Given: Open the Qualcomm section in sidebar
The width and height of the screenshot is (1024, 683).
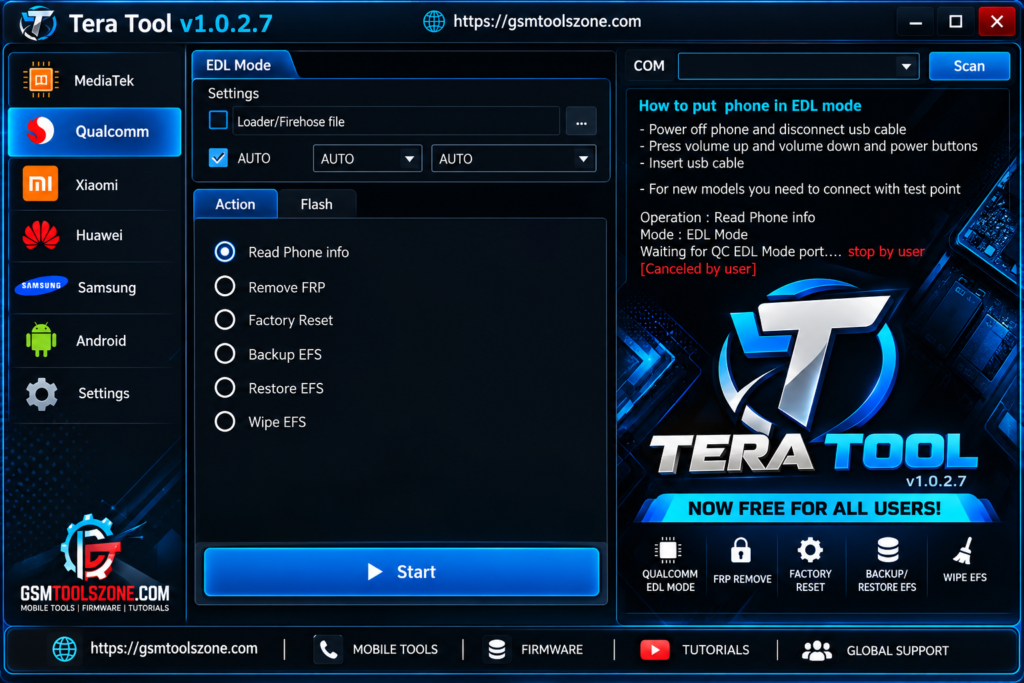Looking at the screenshot, I should click(95, 131).
